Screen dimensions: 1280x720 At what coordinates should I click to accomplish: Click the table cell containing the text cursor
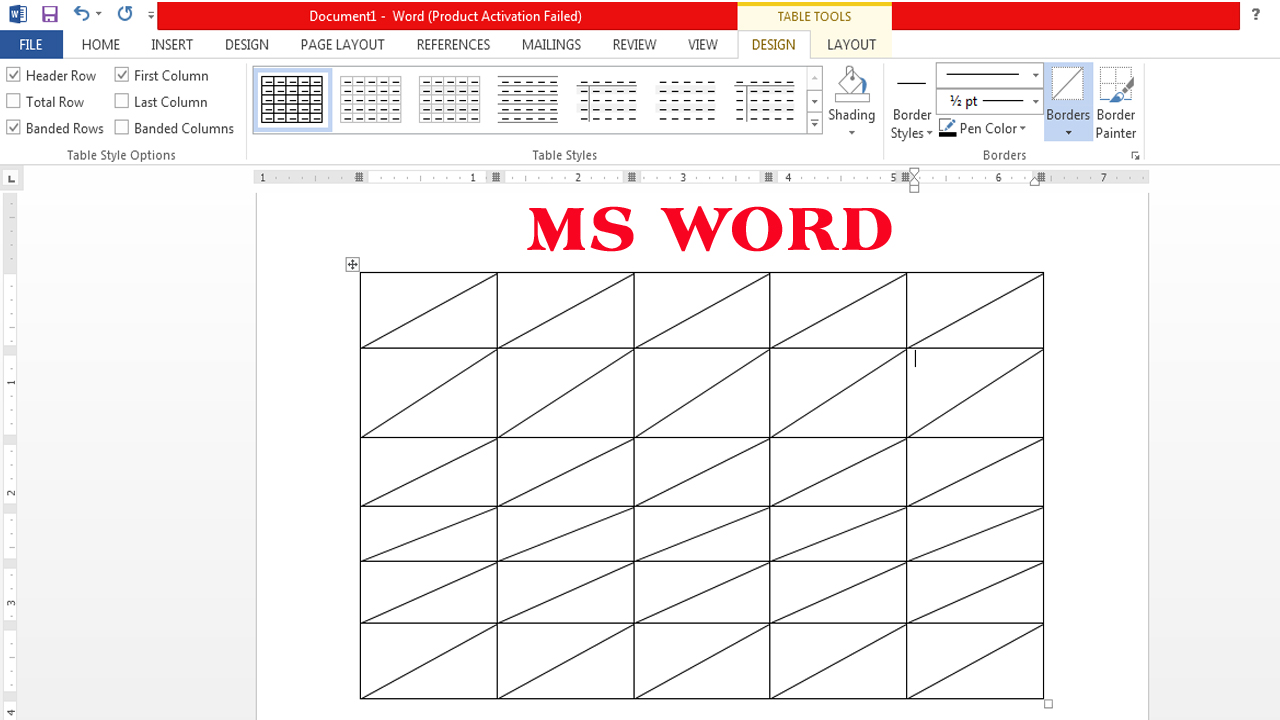point(975,393)
